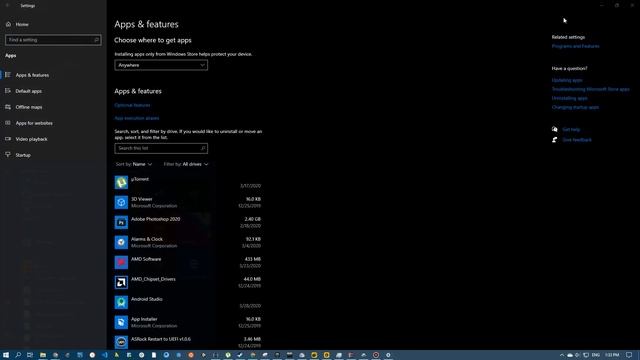Click the 2.40 GB size of Photoshop
Image resolution: width=640 pixels, height=360 pixels.
[253, 219]
